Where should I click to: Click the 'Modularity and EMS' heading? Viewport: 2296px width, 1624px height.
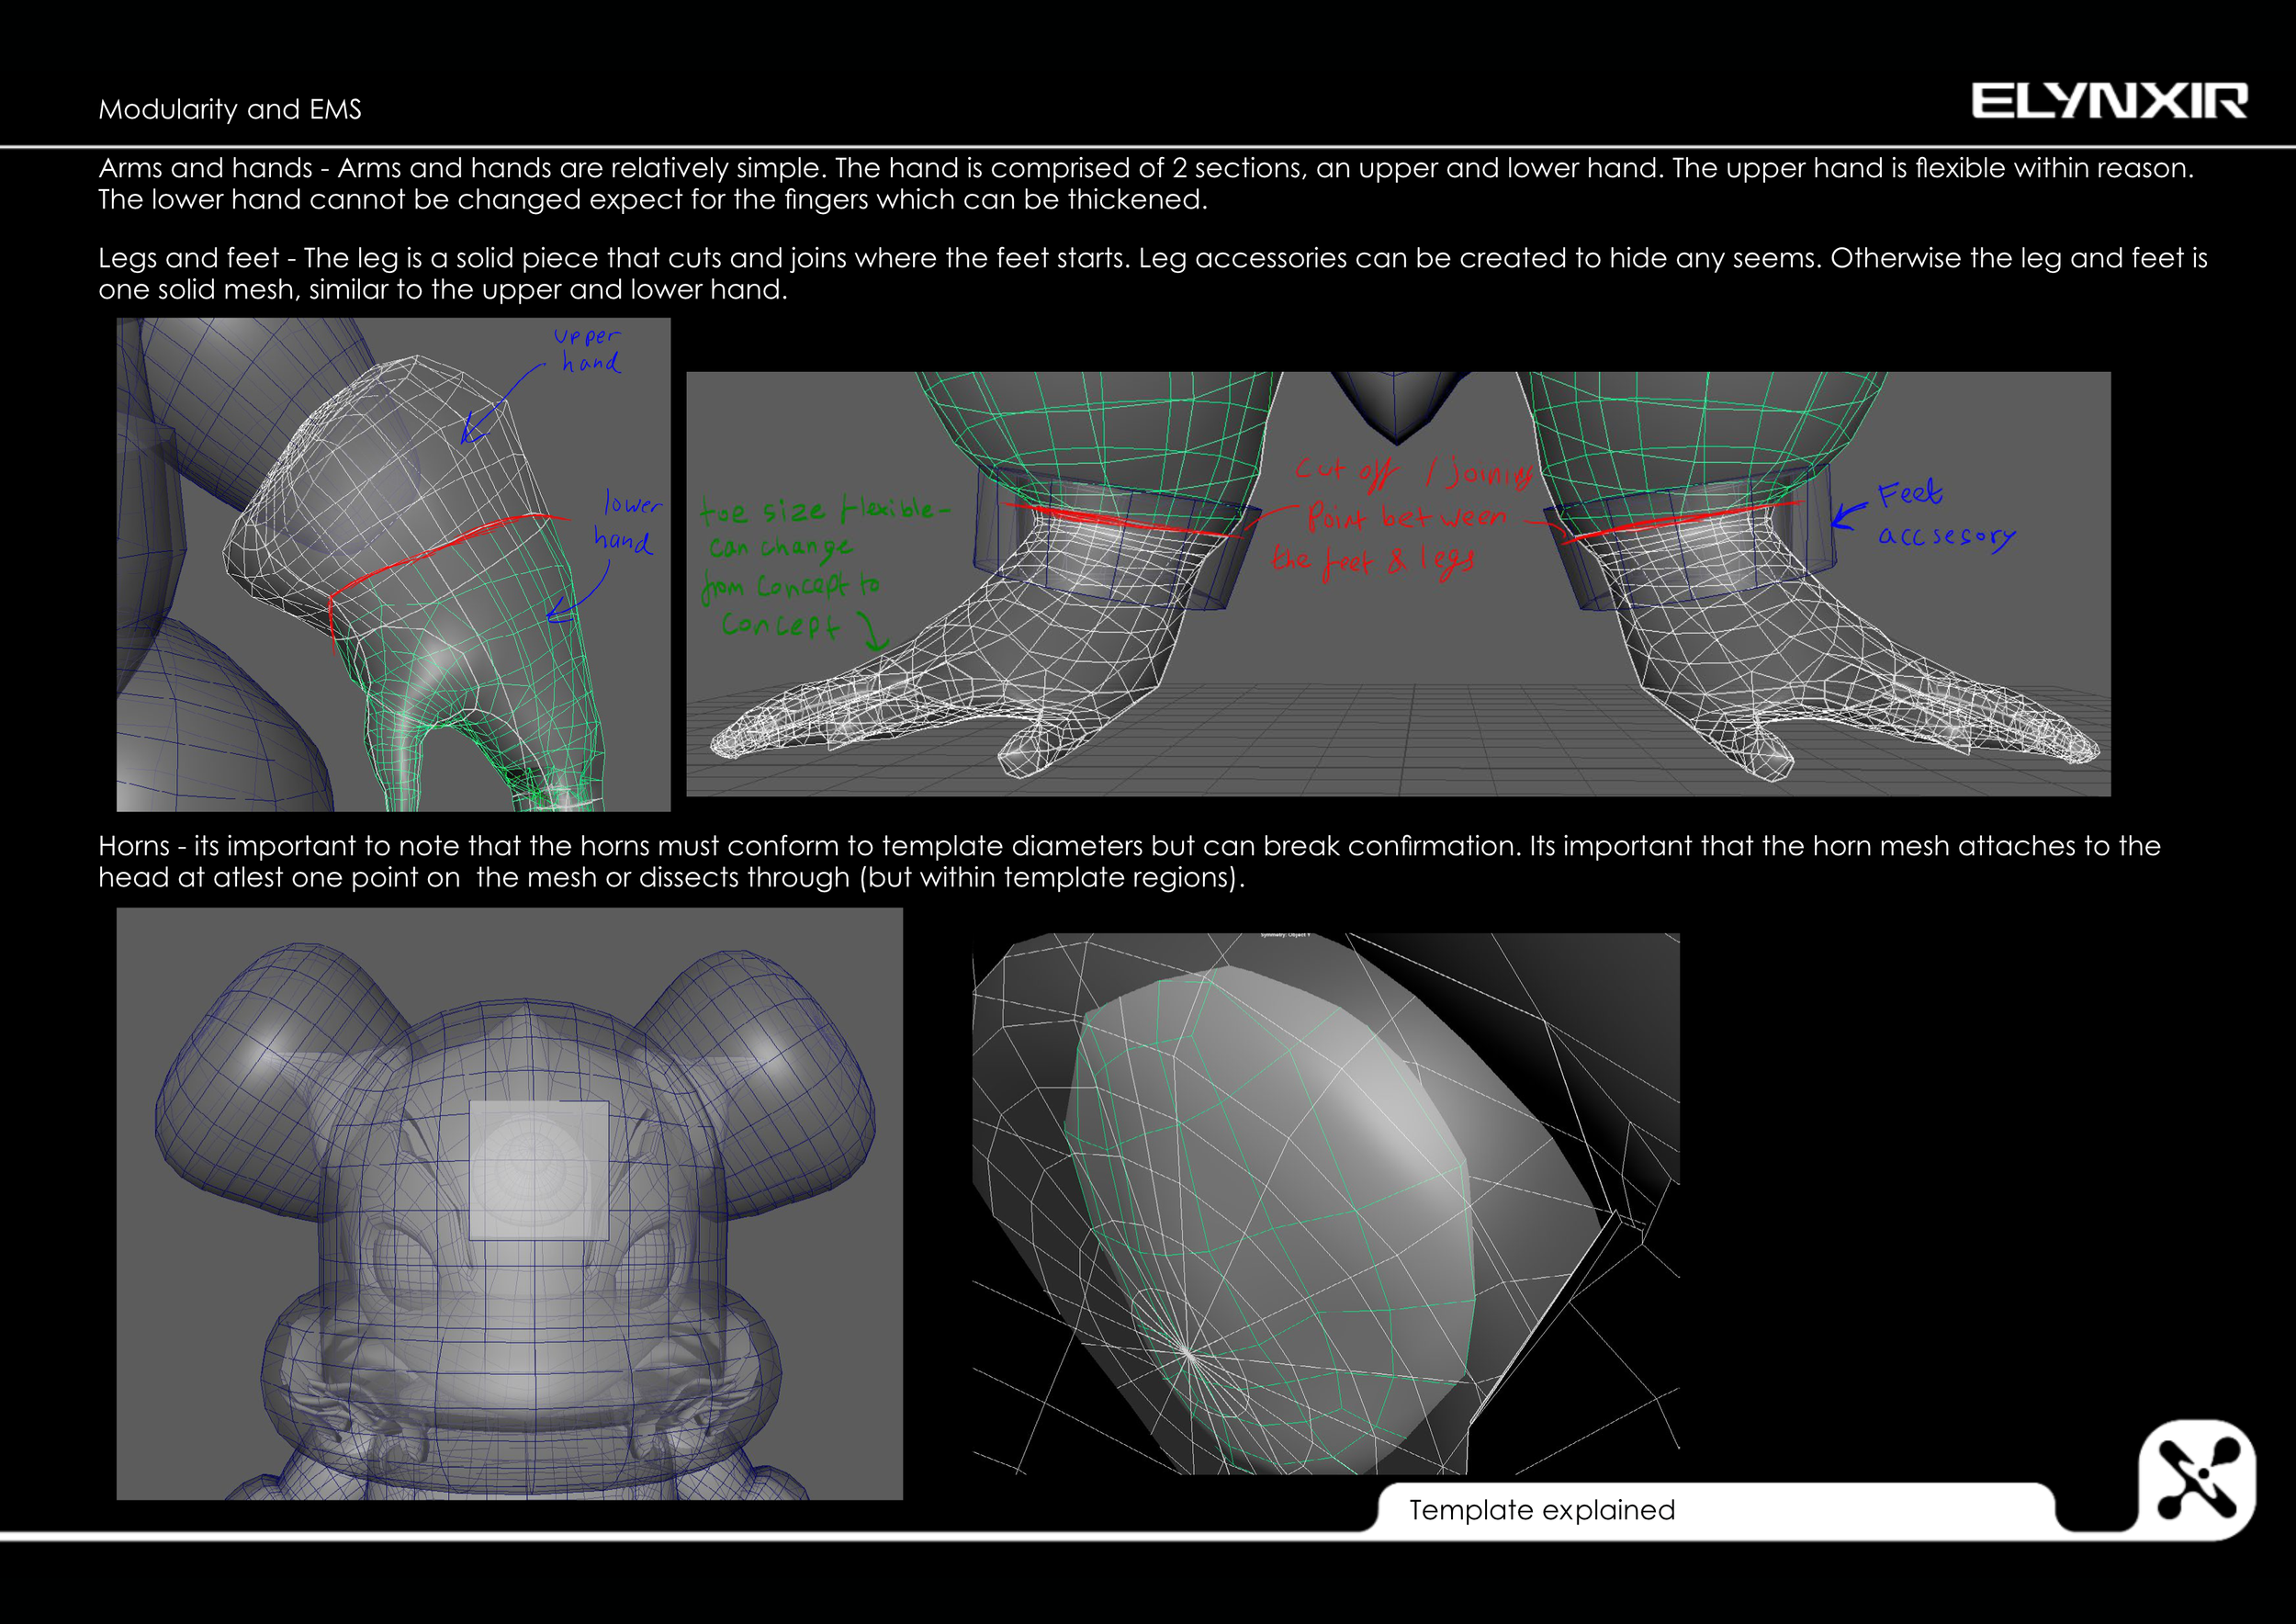point(230,109)
